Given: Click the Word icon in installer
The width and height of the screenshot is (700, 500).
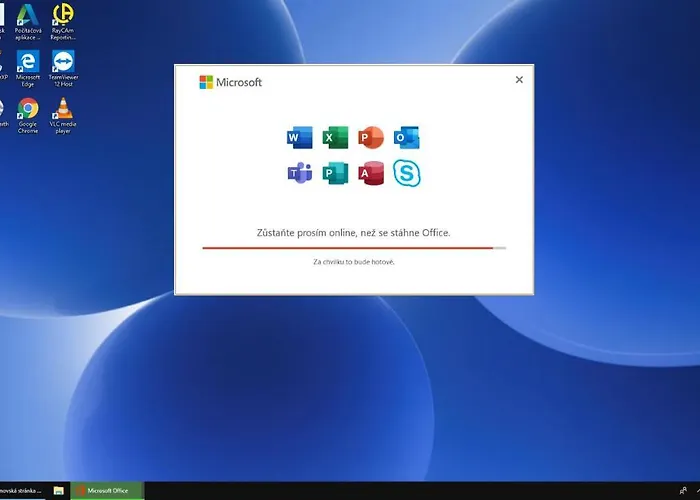Looking at the screenshot, I should 300,138.
